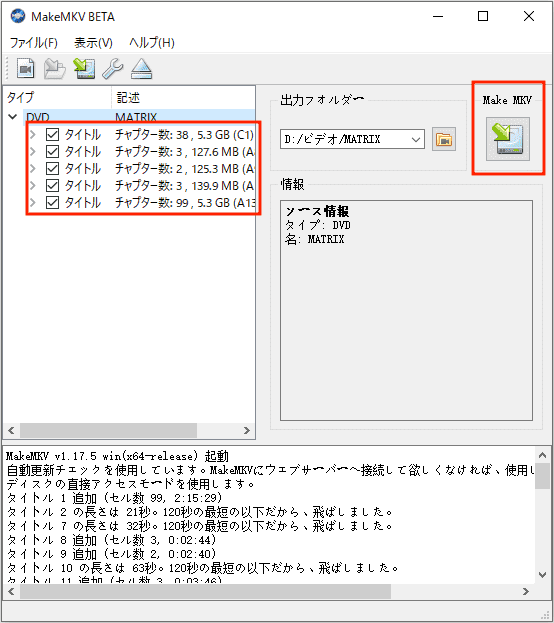Click the save to hard drive toolbar icon
The height and width of the screenshot is (623, 554).
[x=84, y=69]
